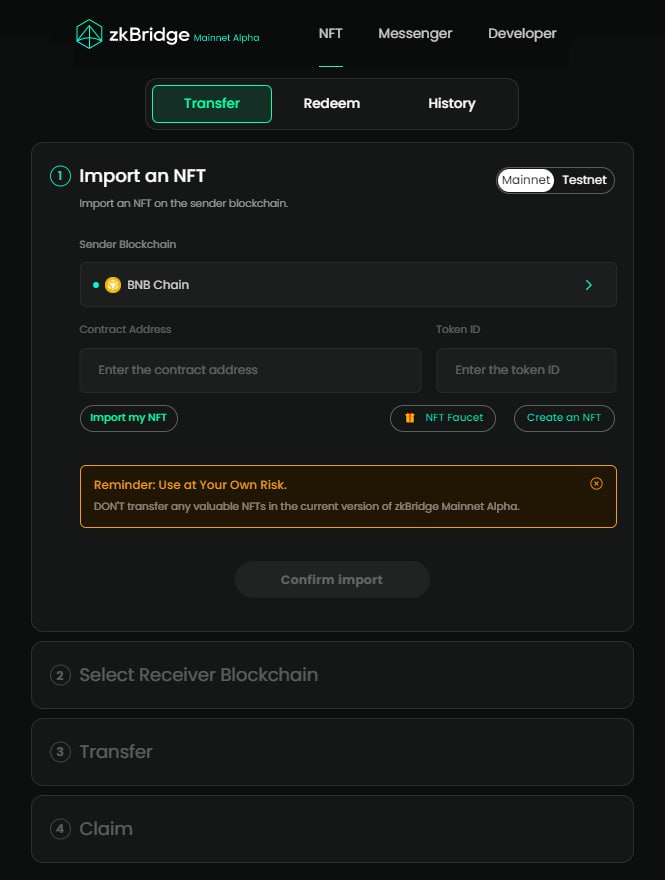This screenshot has width=665, height=880.
Task: Click the step 1 circle icon
Action: click(x=60, y=176)
